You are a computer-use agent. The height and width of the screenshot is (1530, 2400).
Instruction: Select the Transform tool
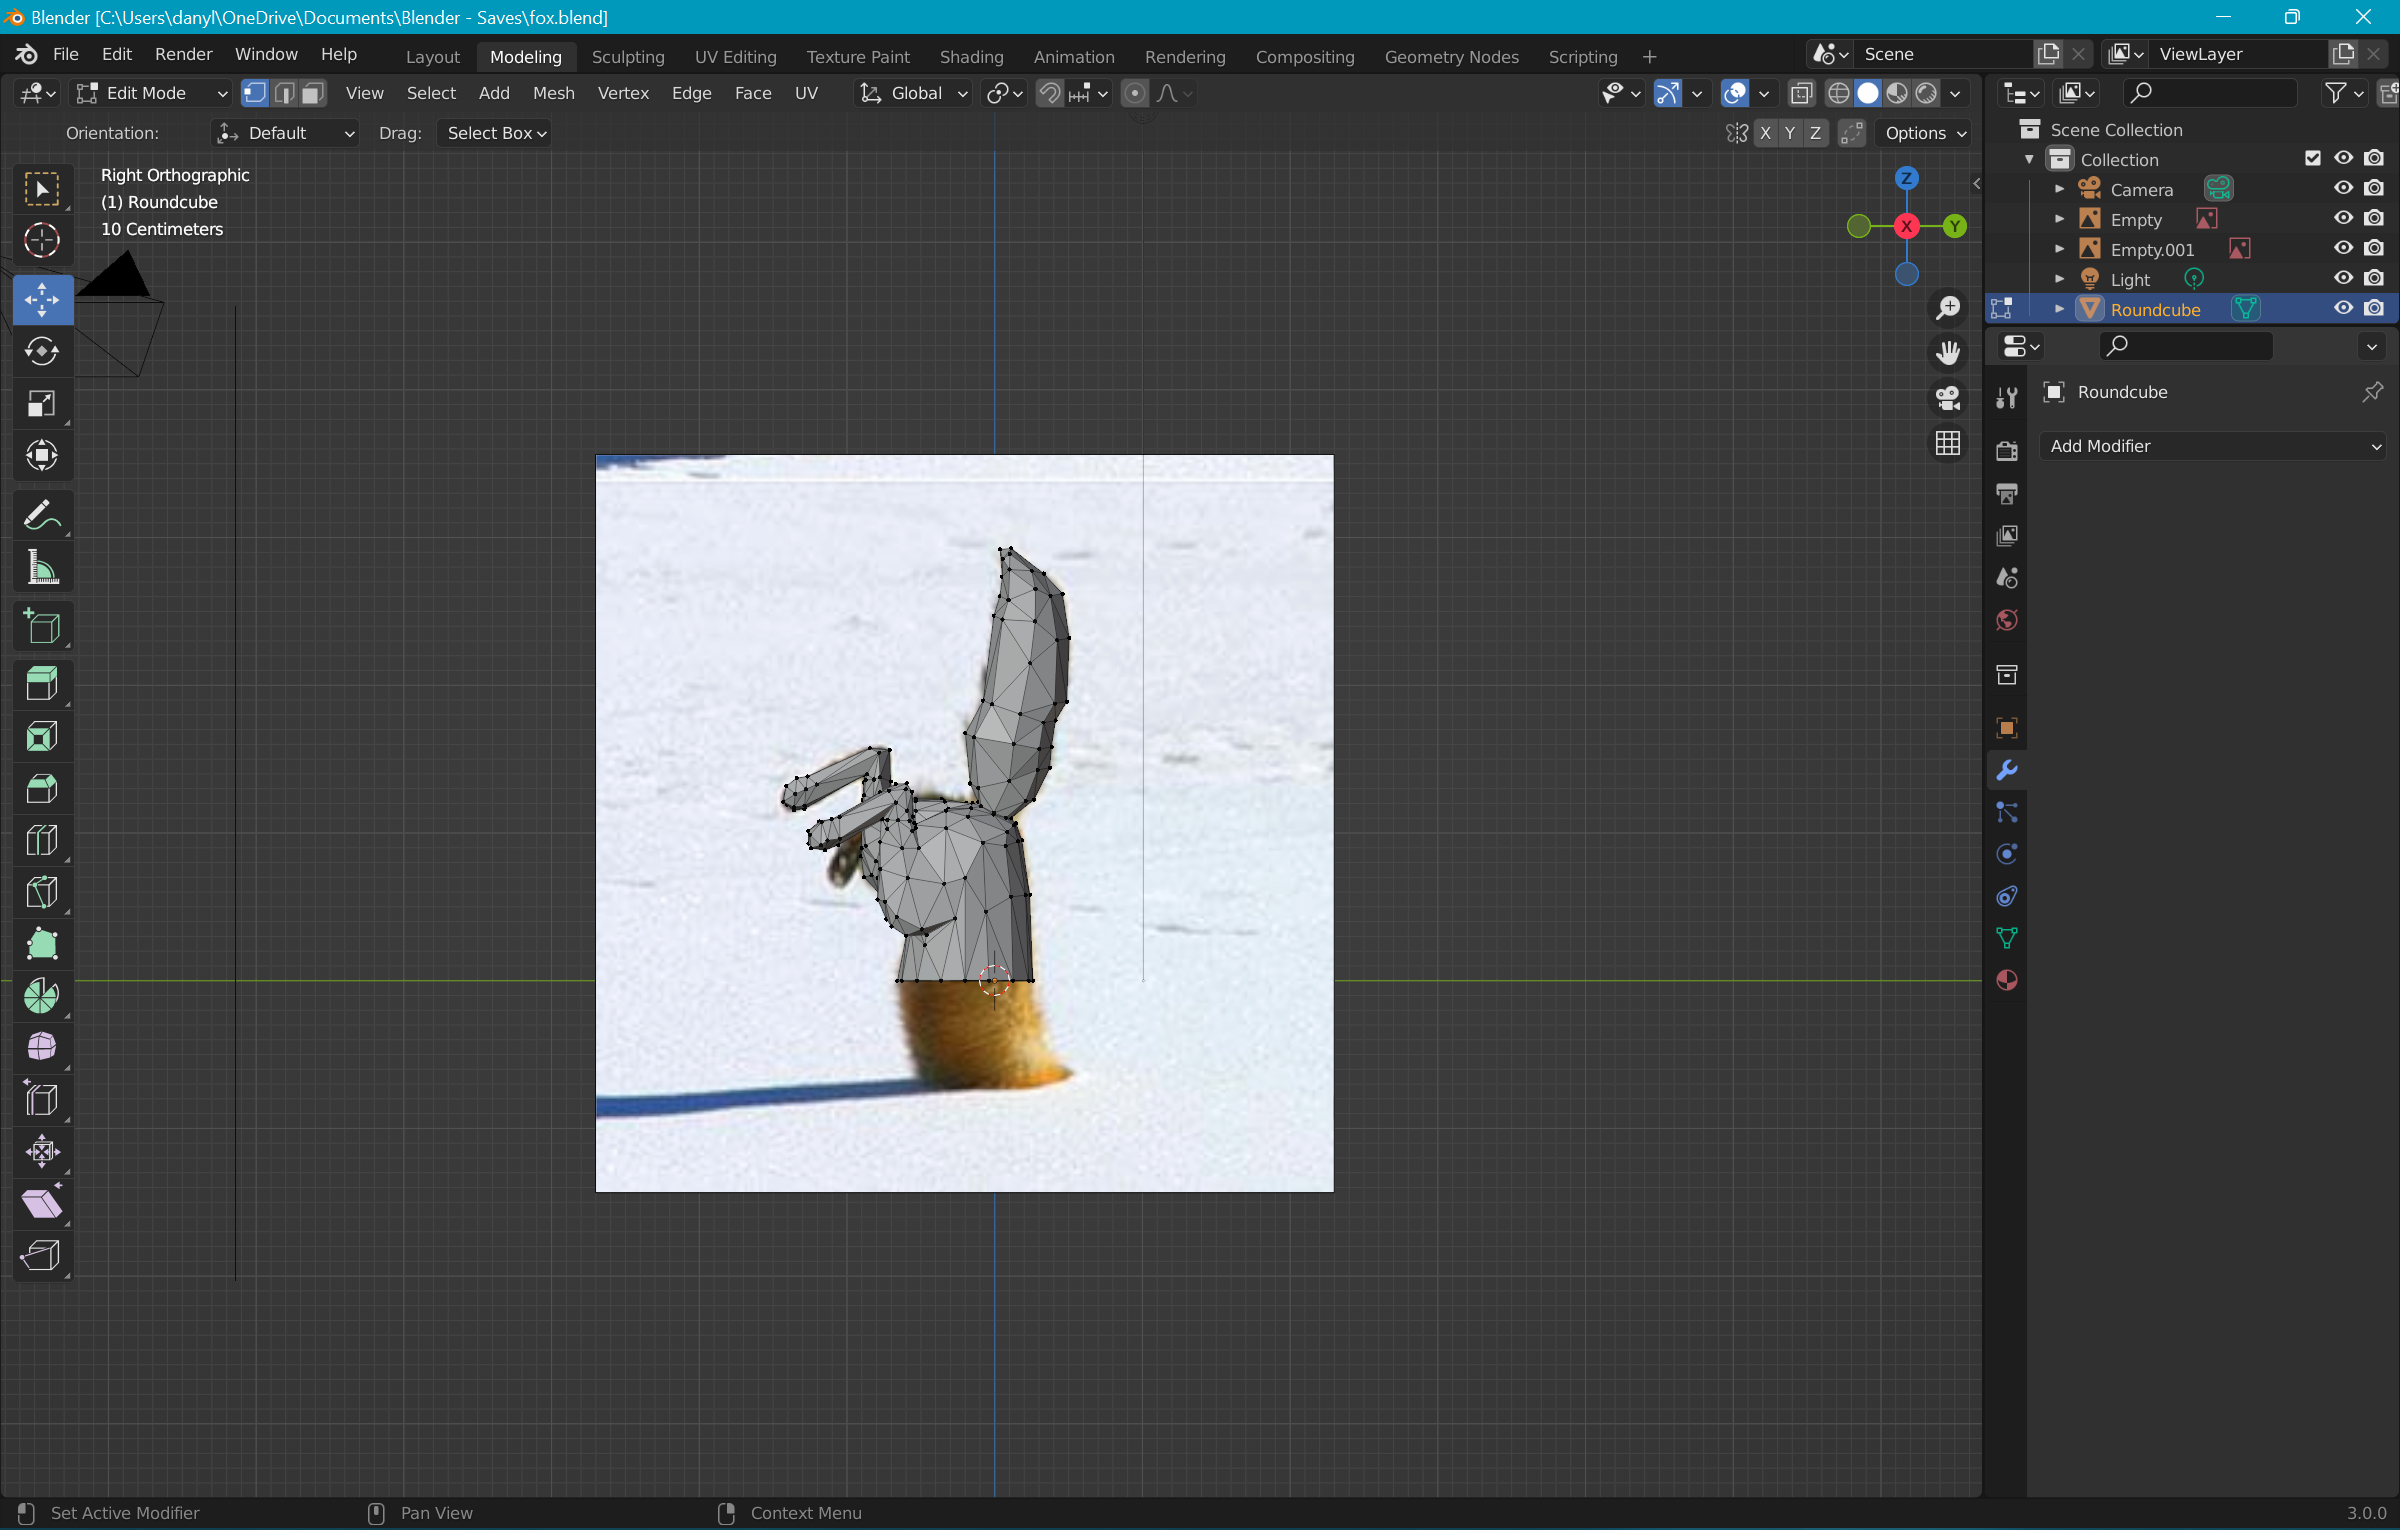[42, 455]
